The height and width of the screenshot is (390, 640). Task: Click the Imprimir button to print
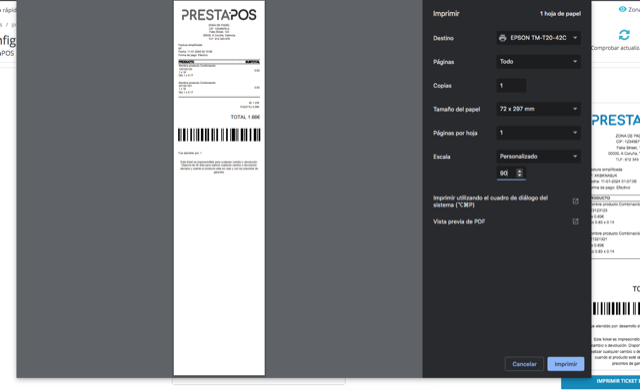coord(566,364)
